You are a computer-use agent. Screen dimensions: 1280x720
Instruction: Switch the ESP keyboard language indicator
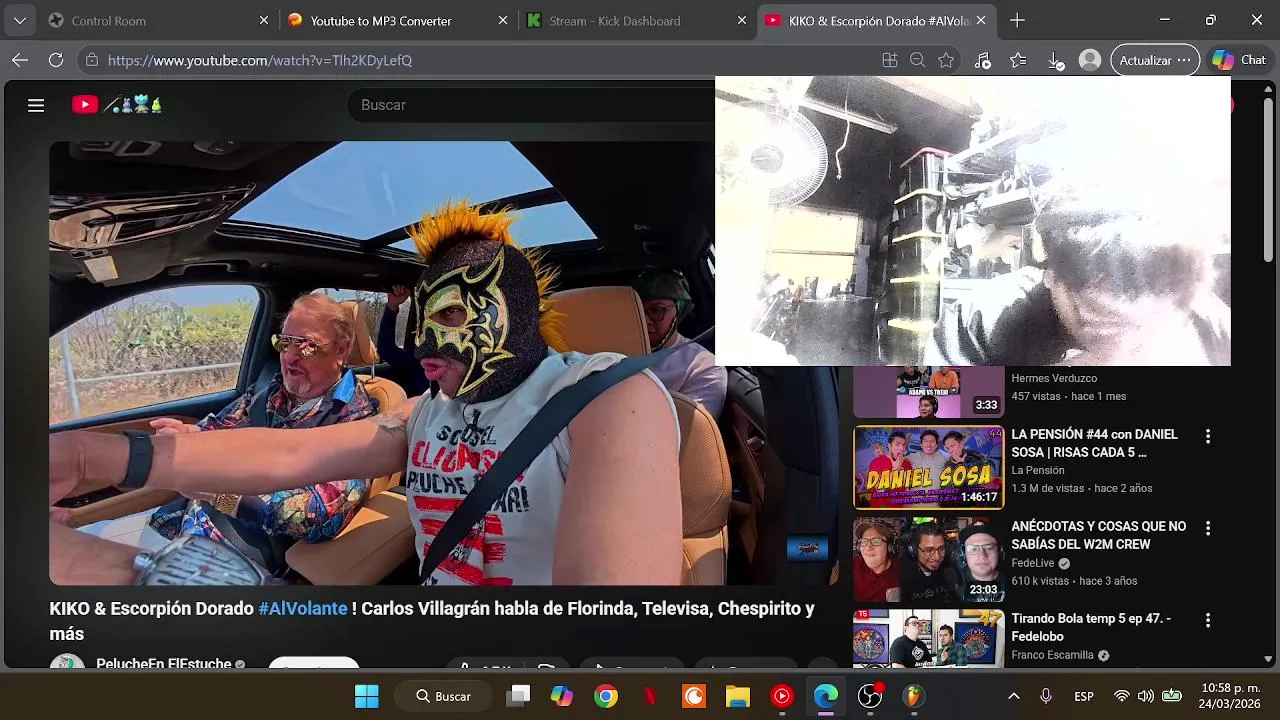[x=1084, y=696]
